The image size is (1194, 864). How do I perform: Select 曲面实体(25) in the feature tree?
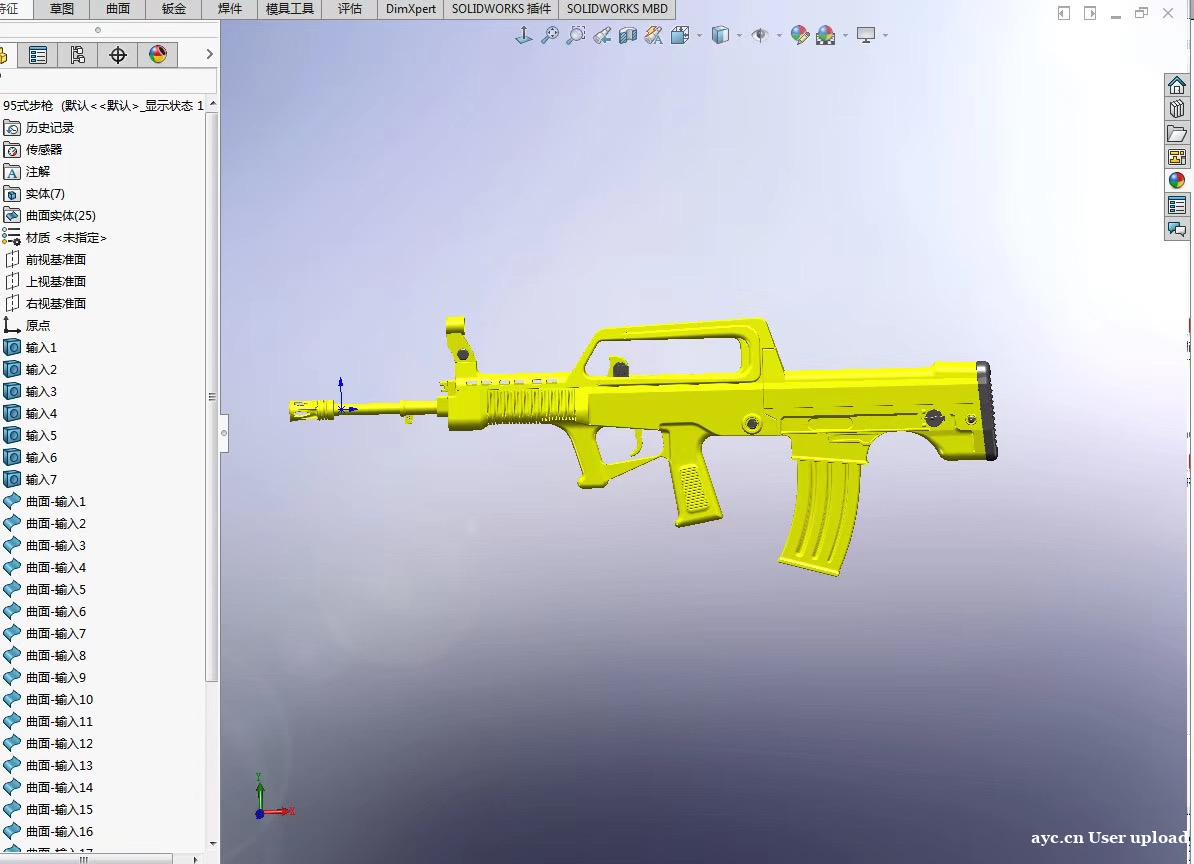click(x=60, y=216)
